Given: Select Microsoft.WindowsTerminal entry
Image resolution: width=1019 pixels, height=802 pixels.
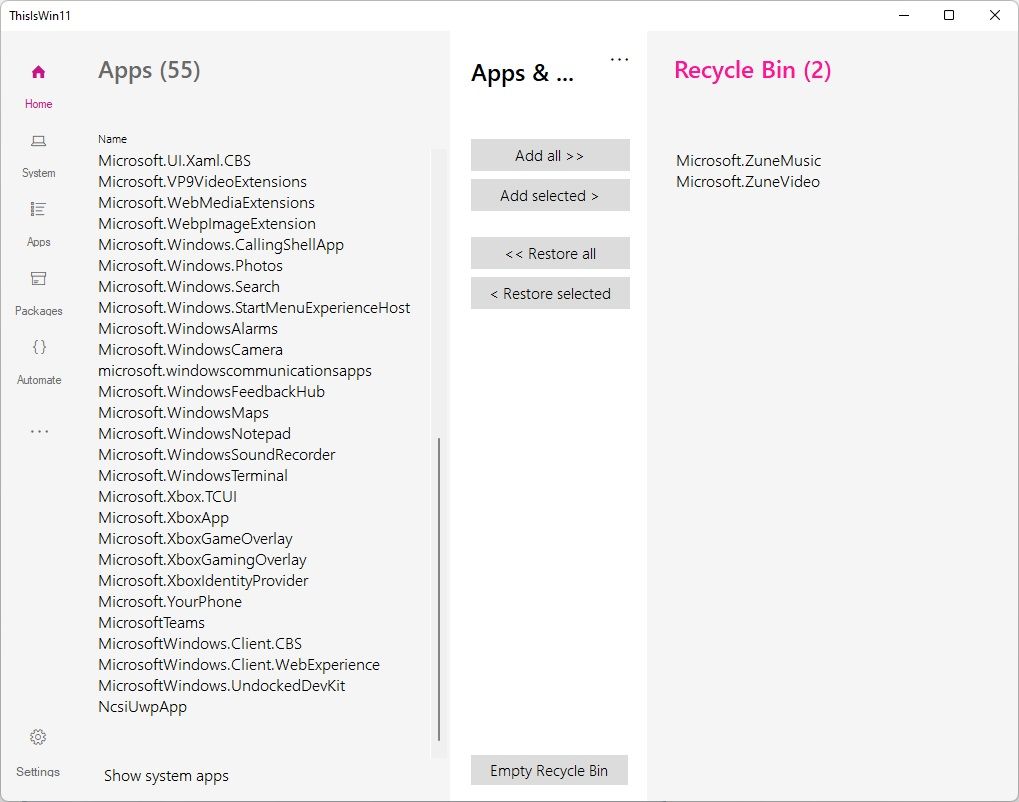Looking at the screenshot, I should coord(192,476).
